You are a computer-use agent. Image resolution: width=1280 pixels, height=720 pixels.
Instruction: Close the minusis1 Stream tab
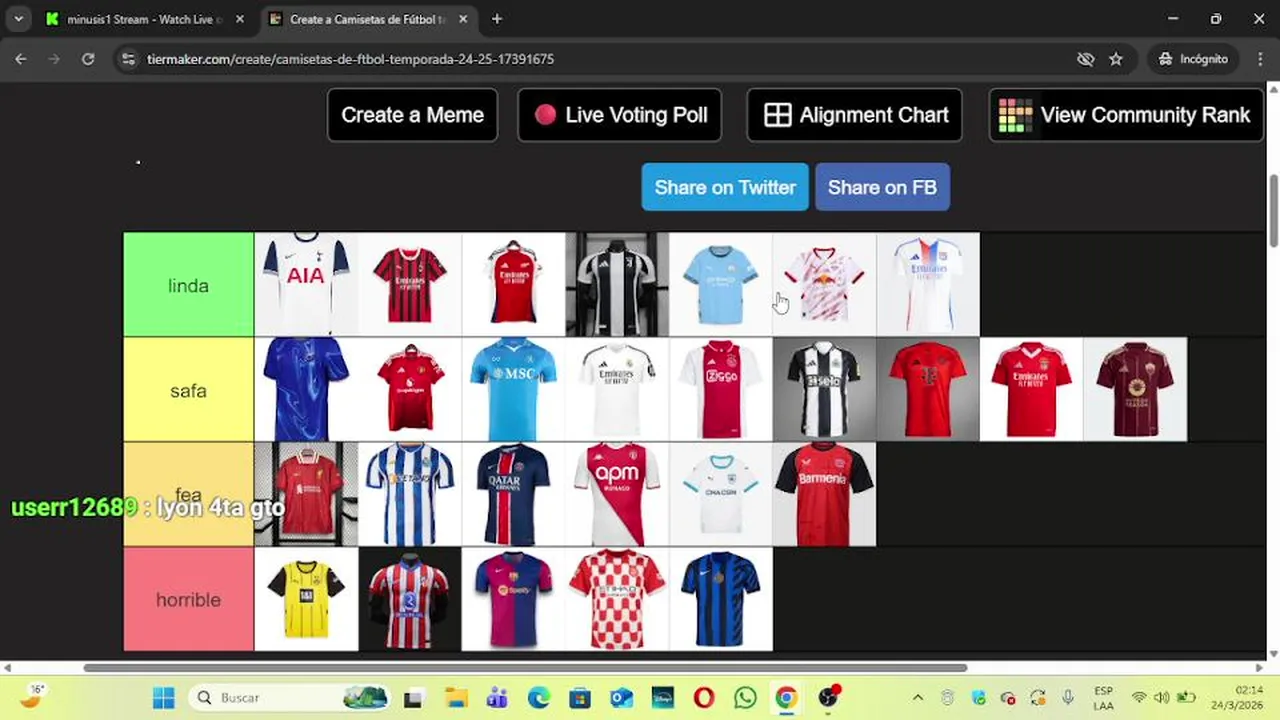pos(239,19)
